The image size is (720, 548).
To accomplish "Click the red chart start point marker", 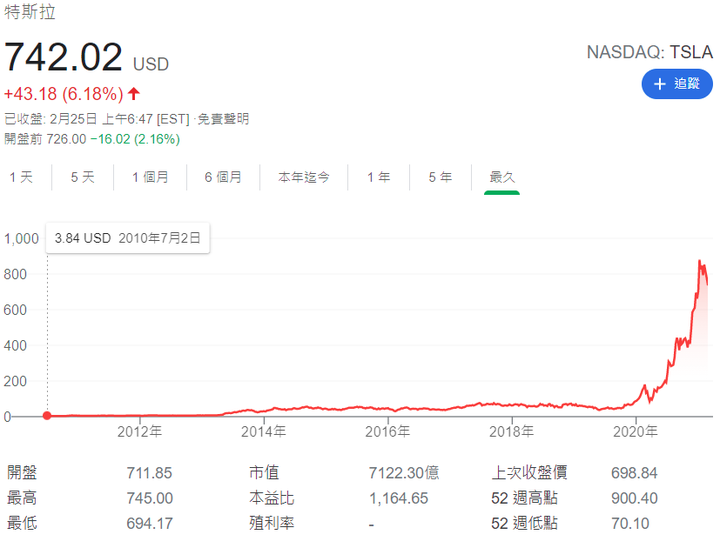I will (47, 416).
